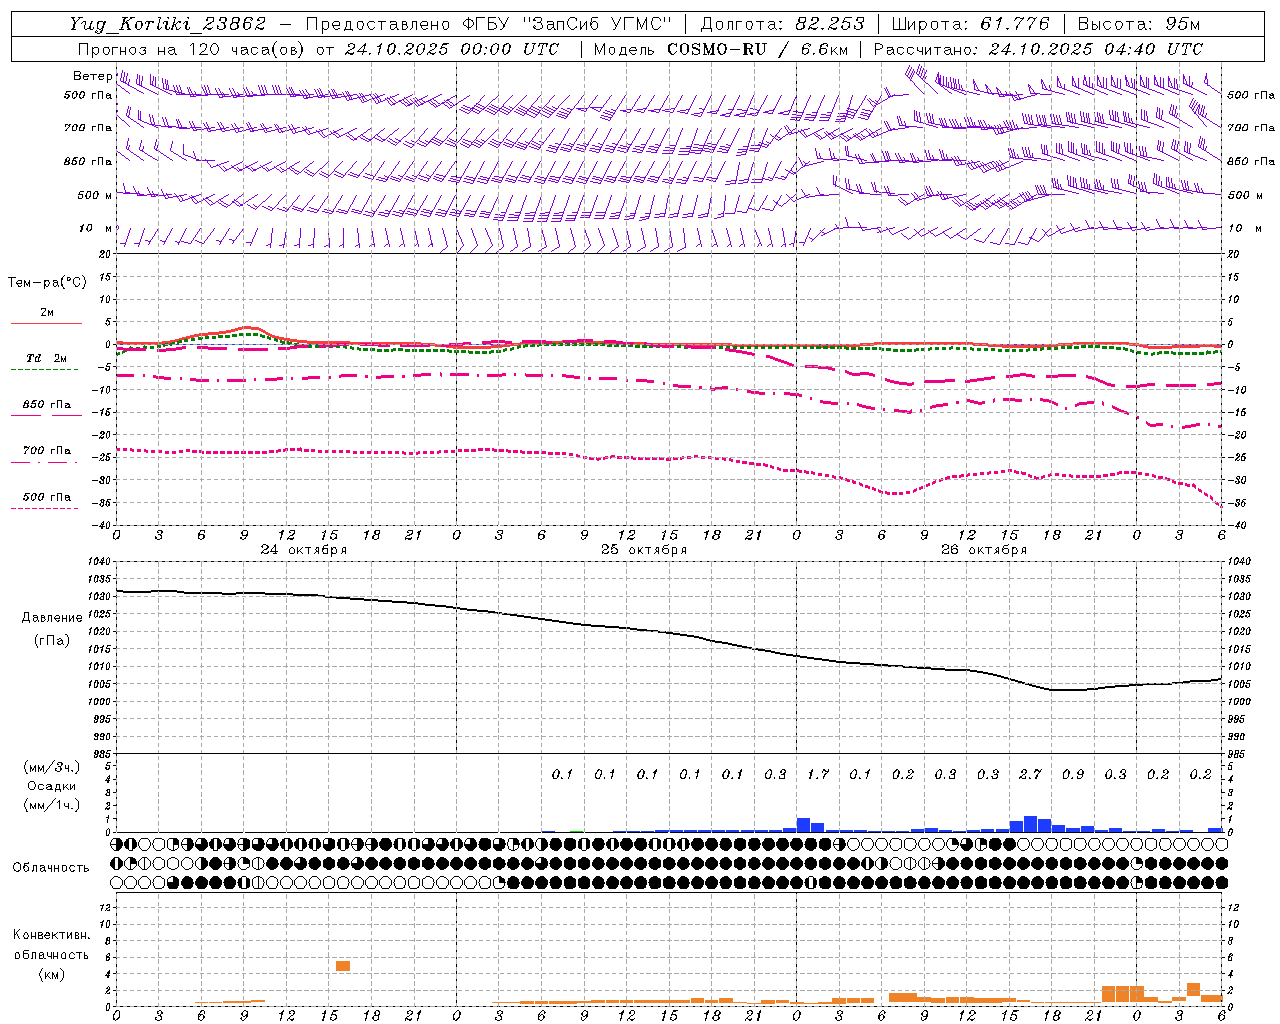Image resolution: width=1280 pixels, height=1024 pixels.
Task: Click the 24 октября date label
Action: tap(304, 550)
